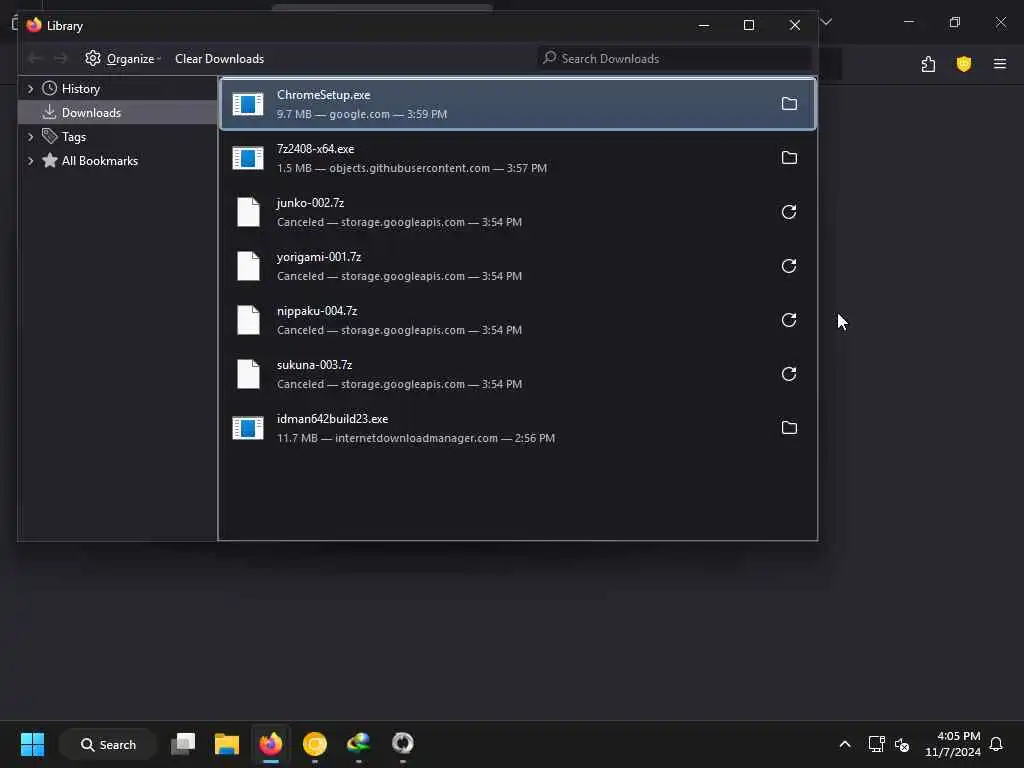The image size is (1024, 768).
Task: Click the grey circular taskbar app icon
Action: click(402, 744)
